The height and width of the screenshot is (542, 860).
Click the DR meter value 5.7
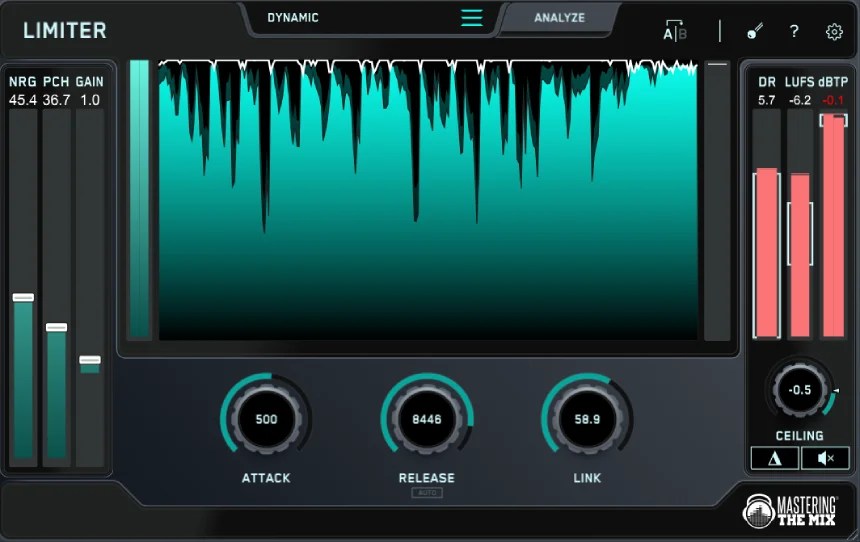(767, 100)
